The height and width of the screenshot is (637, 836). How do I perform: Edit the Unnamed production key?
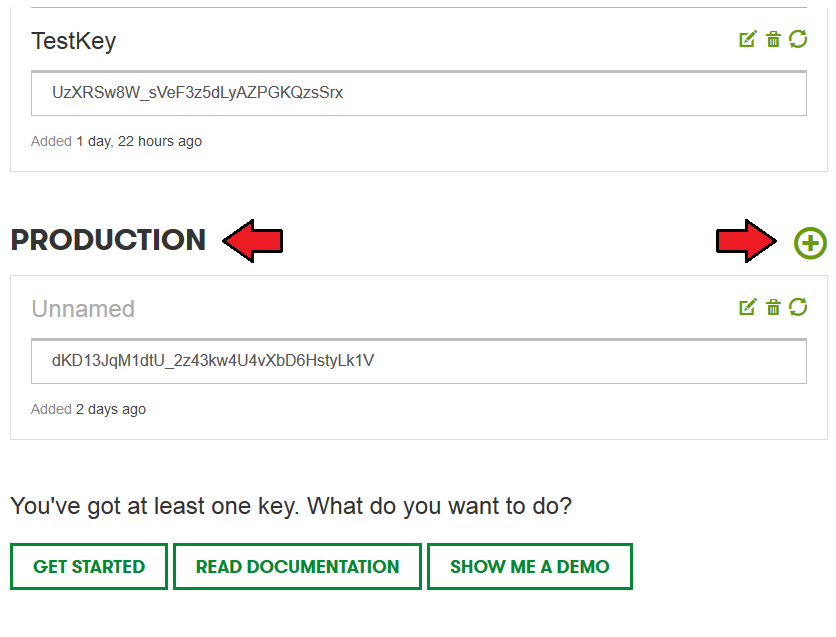pos(747,307)
